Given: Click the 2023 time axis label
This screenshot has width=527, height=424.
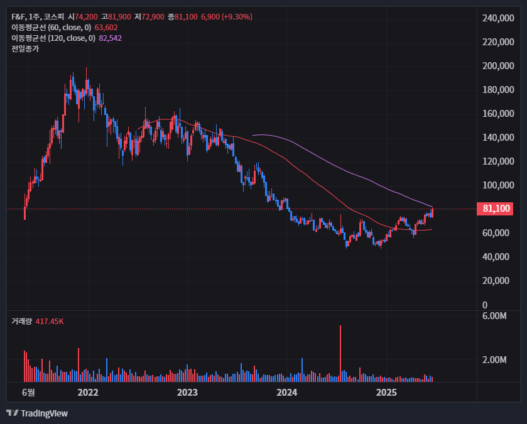Looking at the screenshot, I should pyautogui.click(x=187, y=392).
